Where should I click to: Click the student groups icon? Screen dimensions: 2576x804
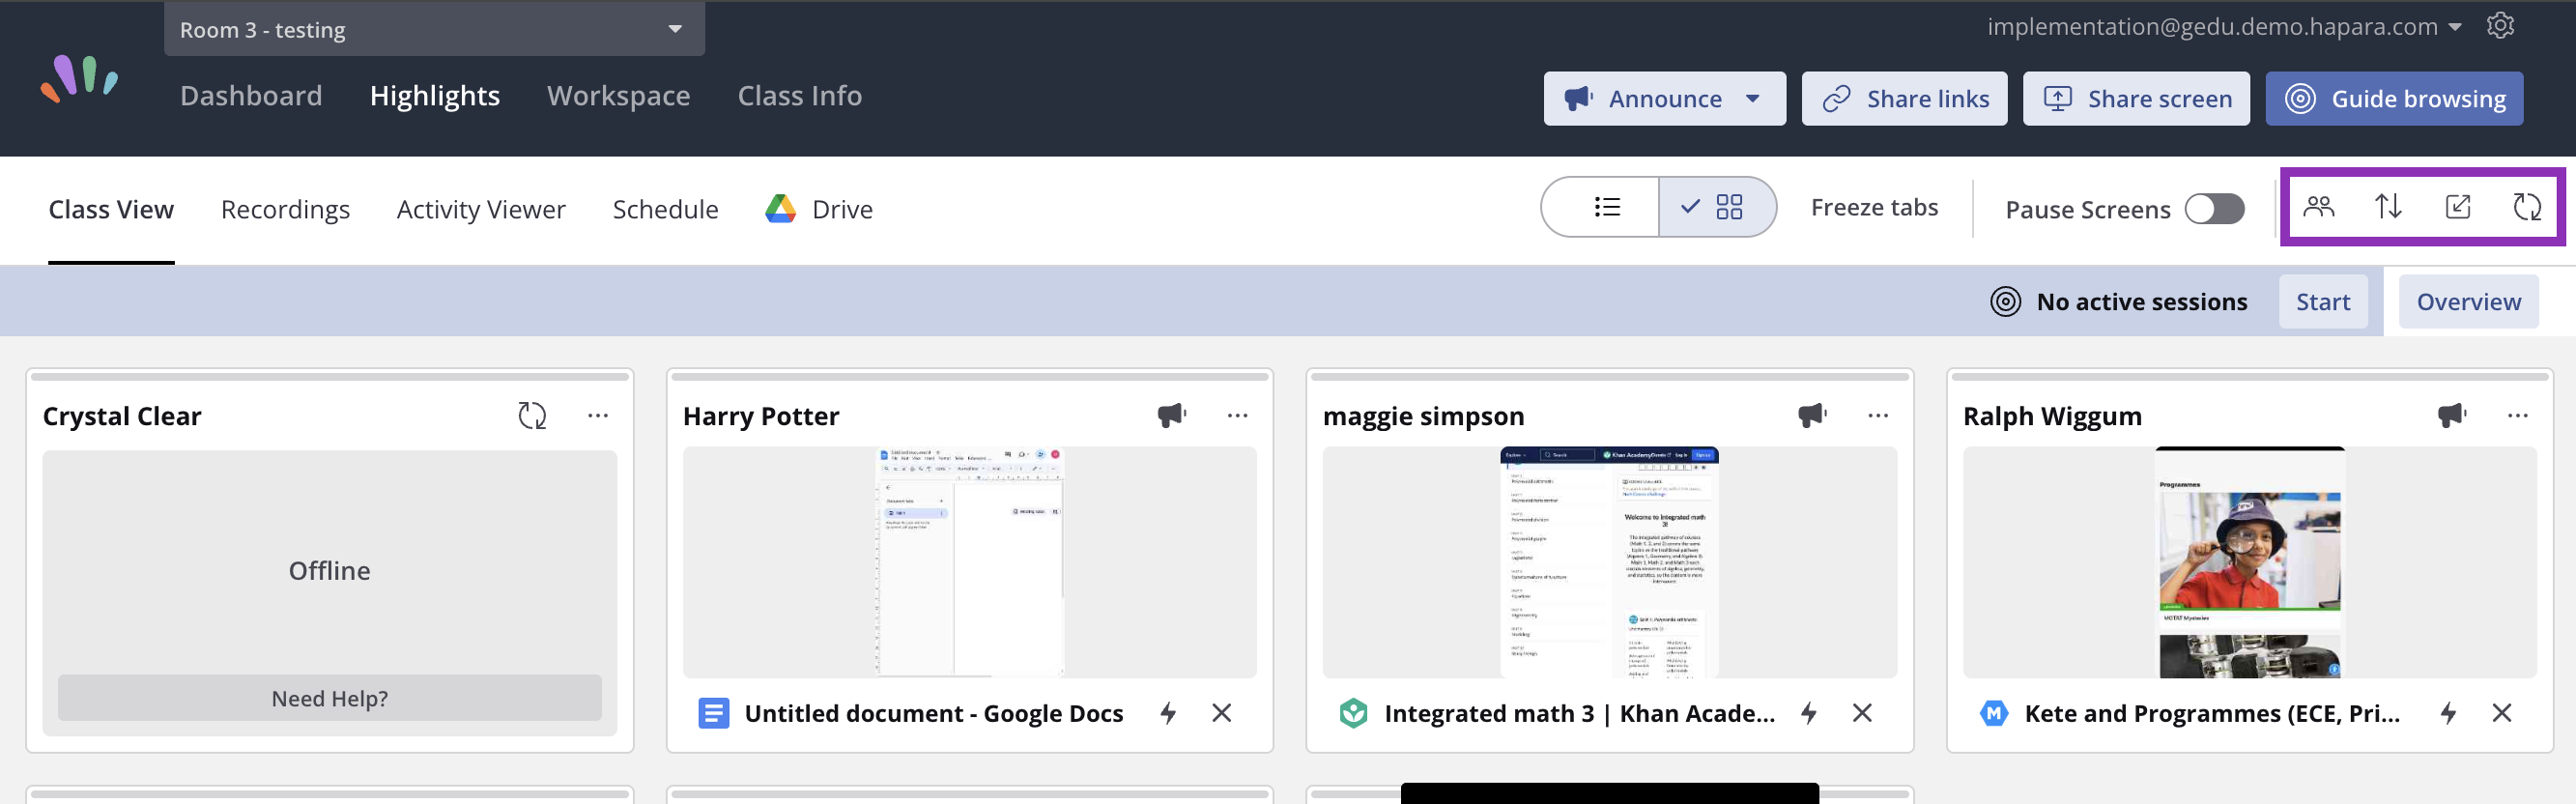2318,207
